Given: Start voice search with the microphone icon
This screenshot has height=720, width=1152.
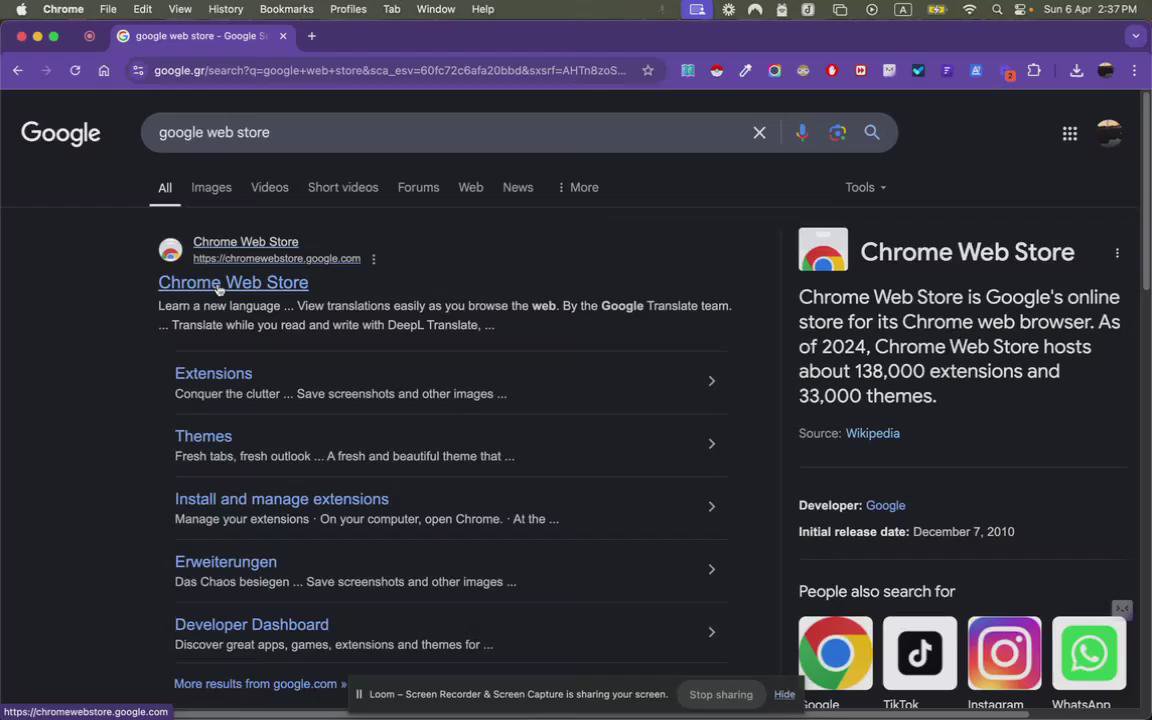Looking at the screenshot, I should tap(802, 133).
